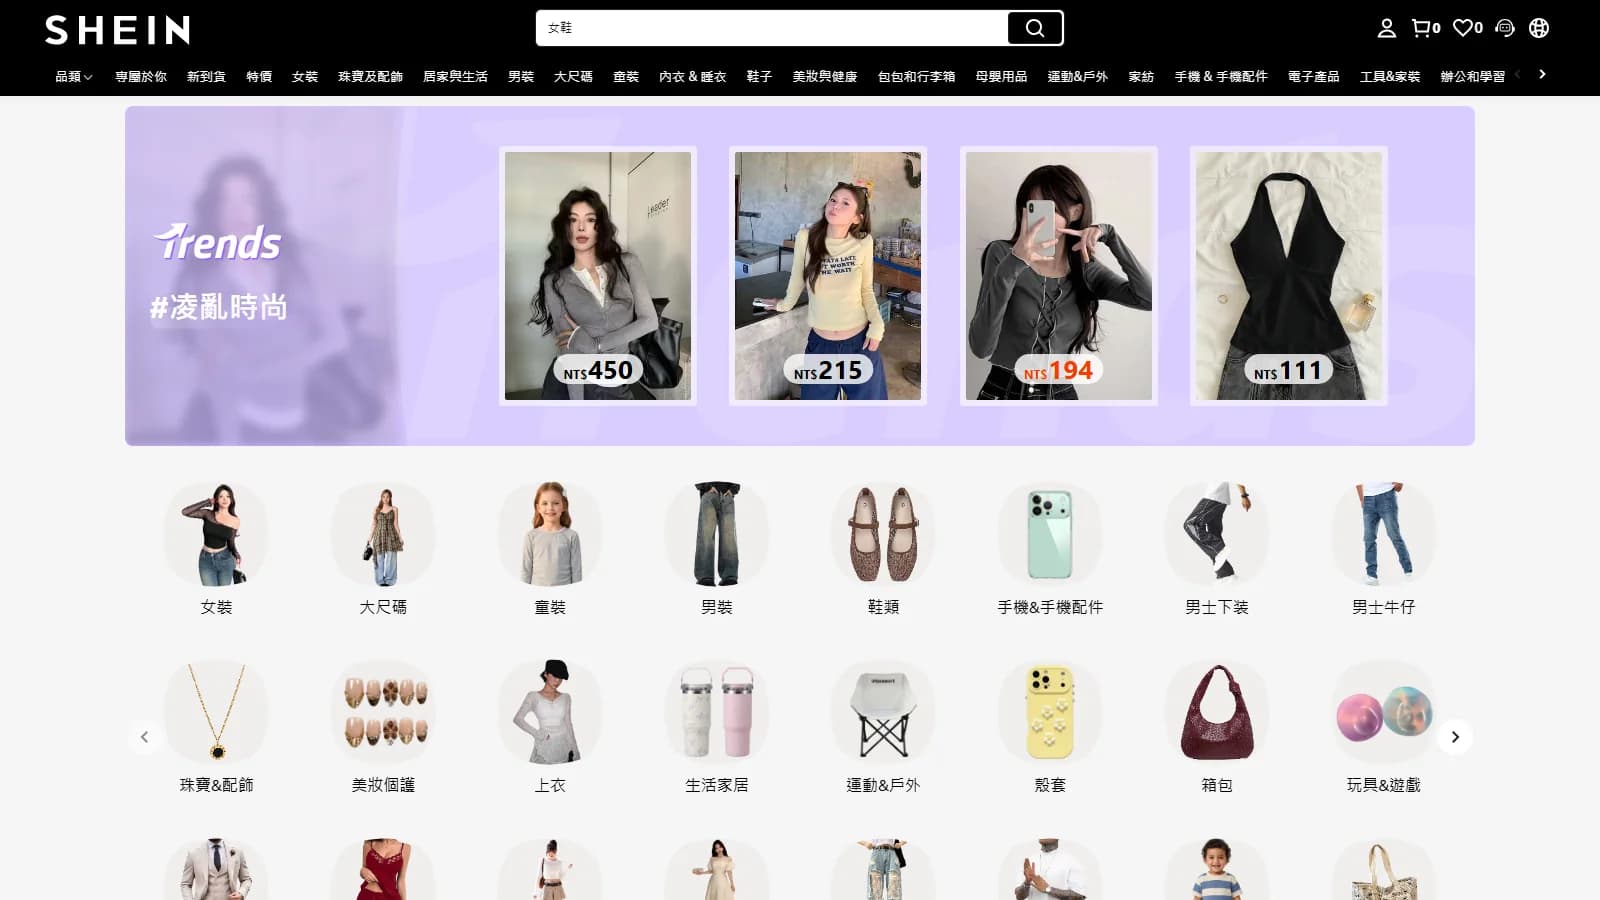1600x900 pixels.
Task: Open the 女裝 menu item in the nav bar
Action: tap(305, 76)
